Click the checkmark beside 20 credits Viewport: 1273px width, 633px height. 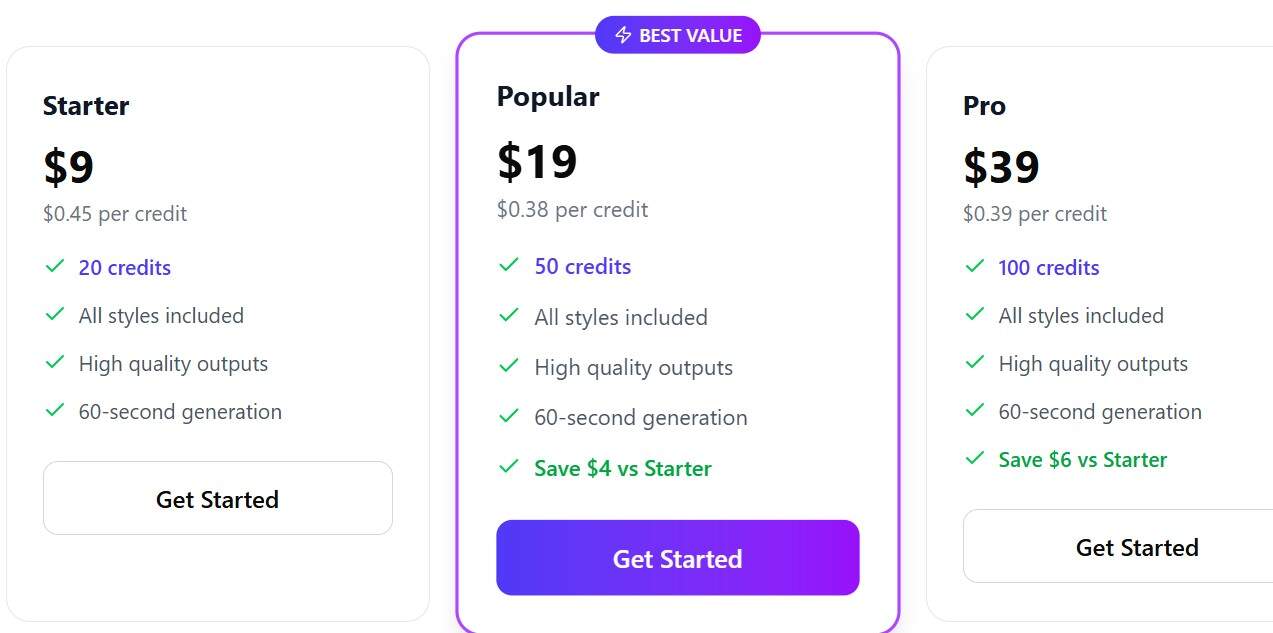coord(55,266)
